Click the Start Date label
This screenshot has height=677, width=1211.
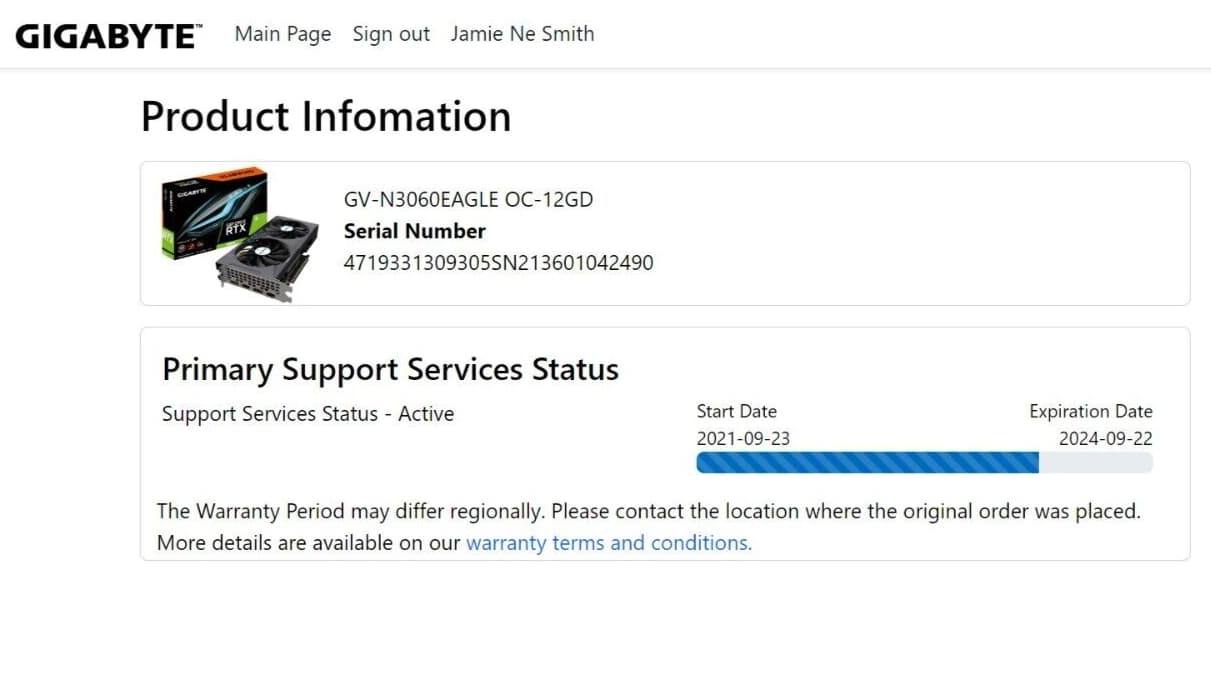point(736,411)
